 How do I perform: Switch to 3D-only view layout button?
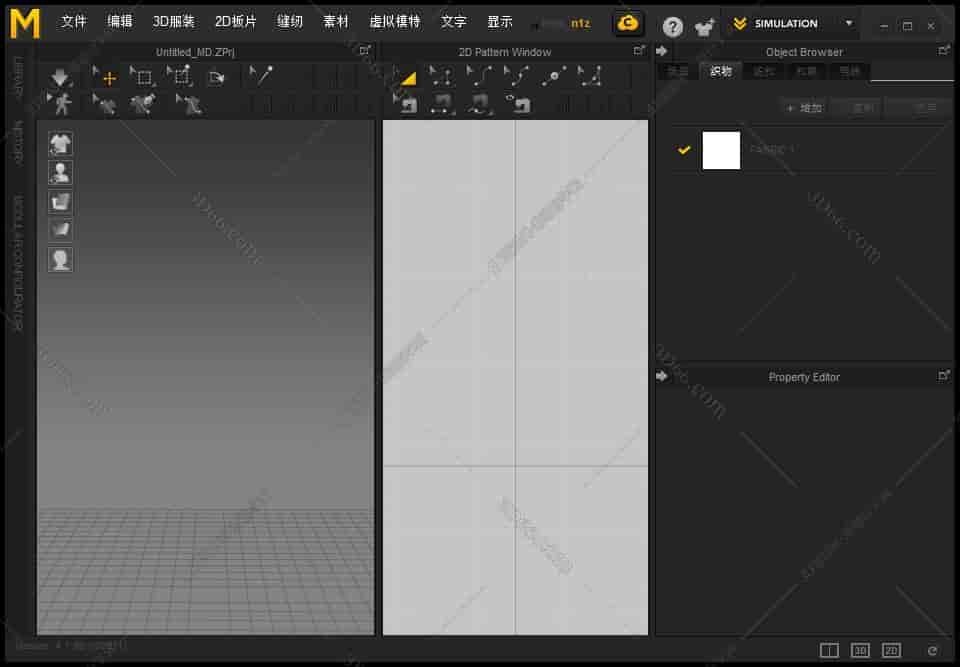(x=860, y=651)
